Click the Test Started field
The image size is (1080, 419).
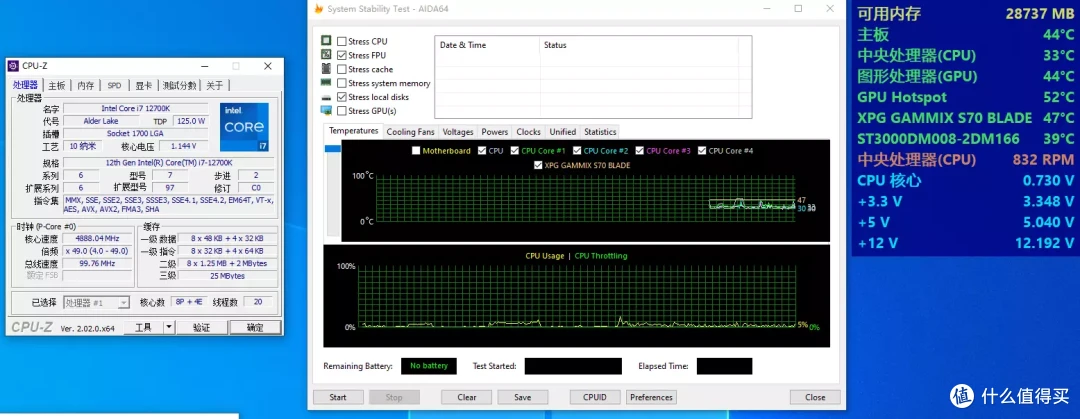(573, 366)
